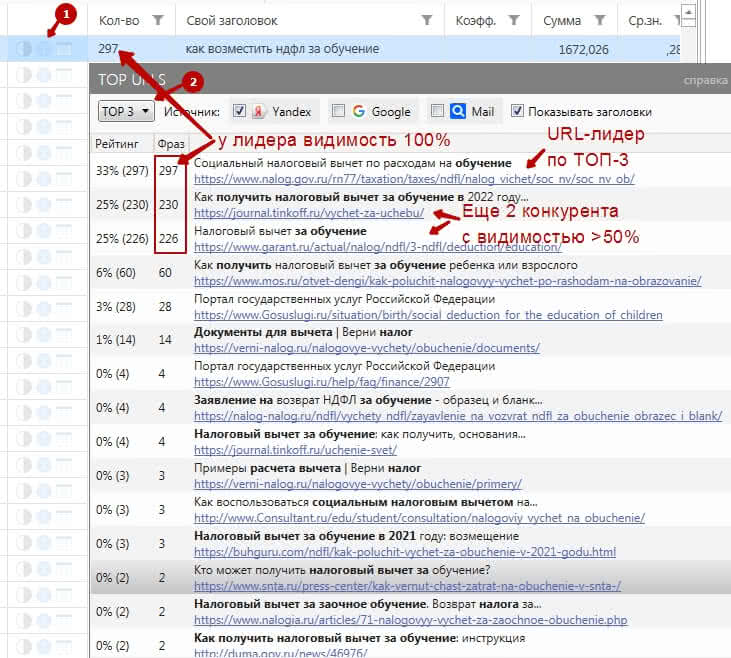The height and width of the screenshot is (658, 731).
Task: Open the journal.tinkoff.ru/vychet-za-uchebu link
Action: tap(309, 213)
